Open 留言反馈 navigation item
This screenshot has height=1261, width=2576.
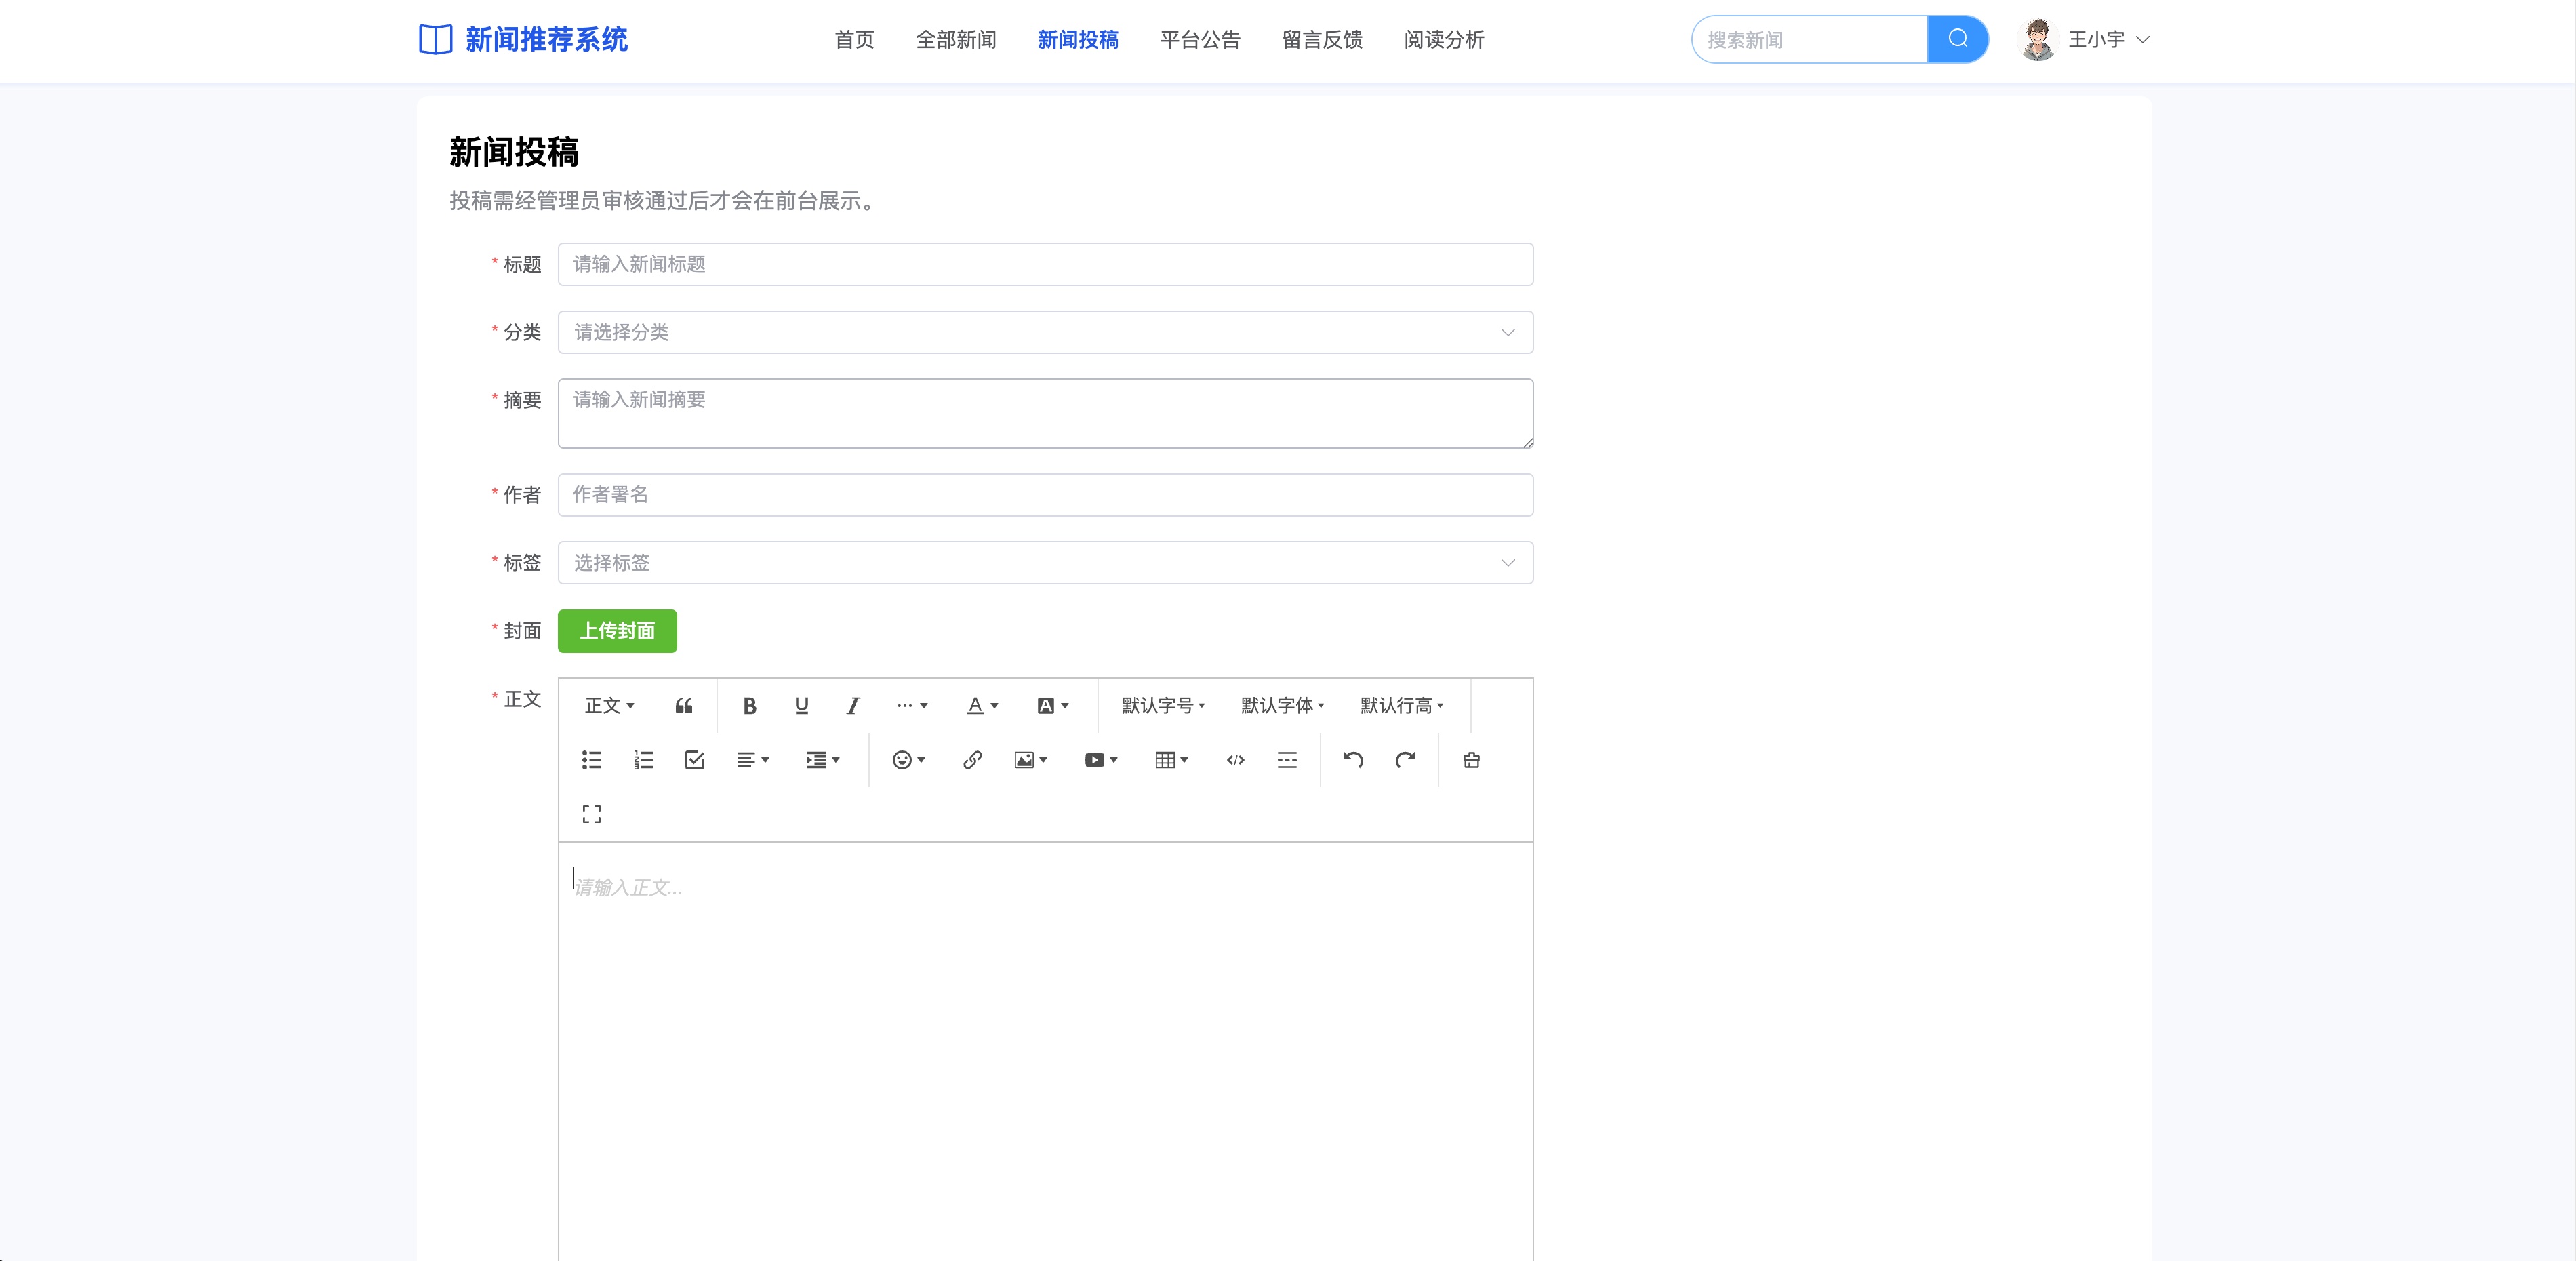[1322, 39]
